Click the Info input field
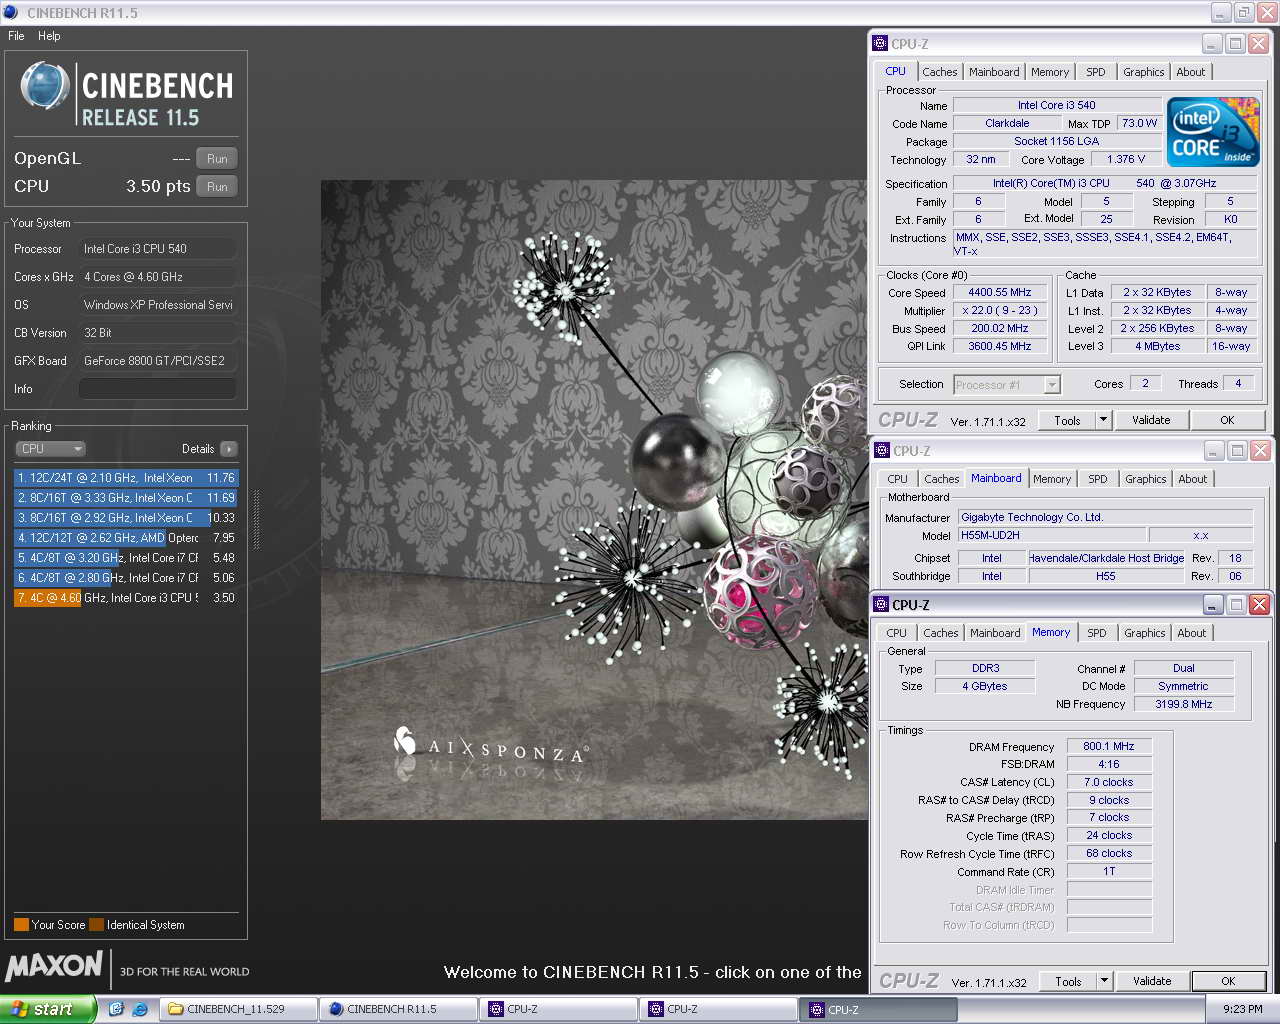The height and width of the screenshot is (1024, 1280). [158, 389]
